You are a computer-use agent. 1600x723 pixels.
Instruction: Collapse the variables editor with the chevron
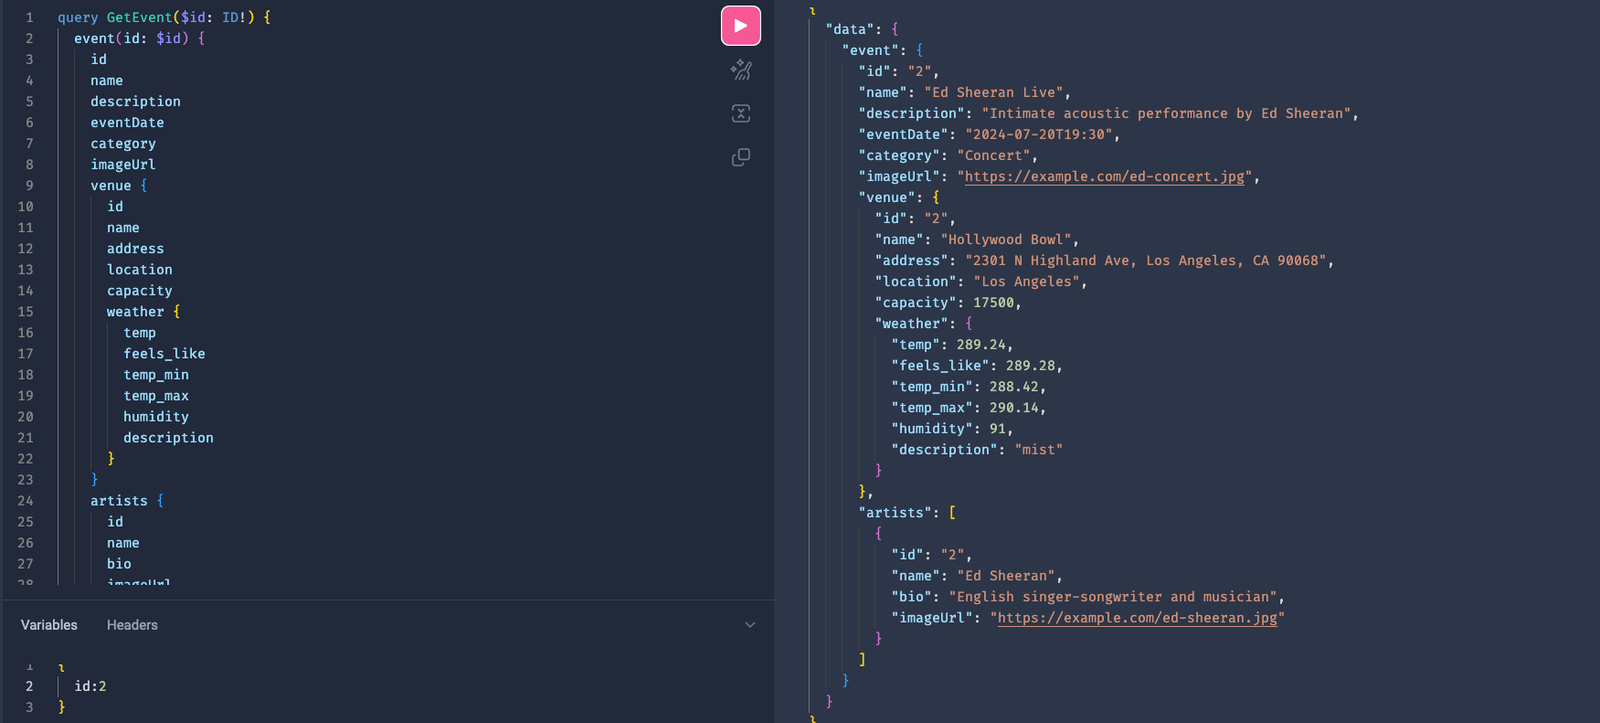[750, 625]
